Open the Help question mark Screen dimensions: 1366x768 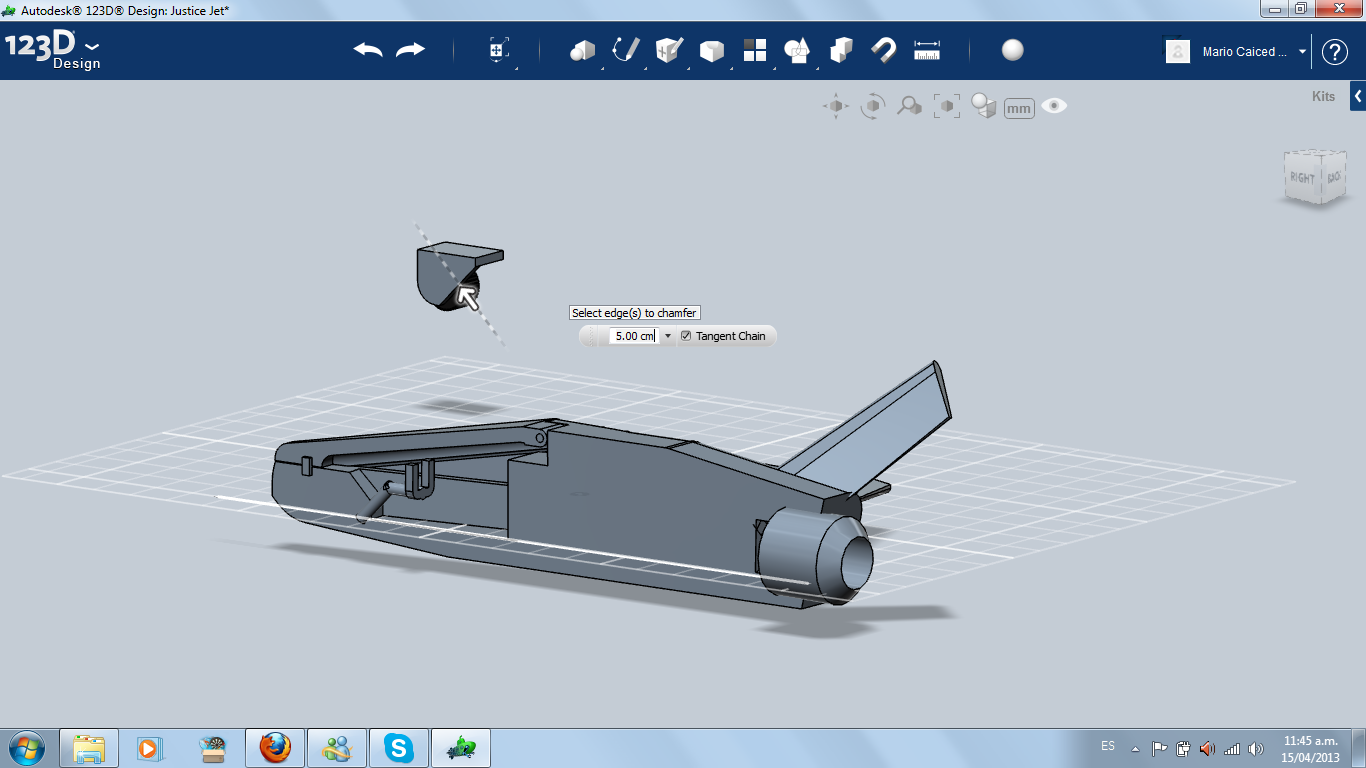pyautogui.click(x=1335, y=52)
